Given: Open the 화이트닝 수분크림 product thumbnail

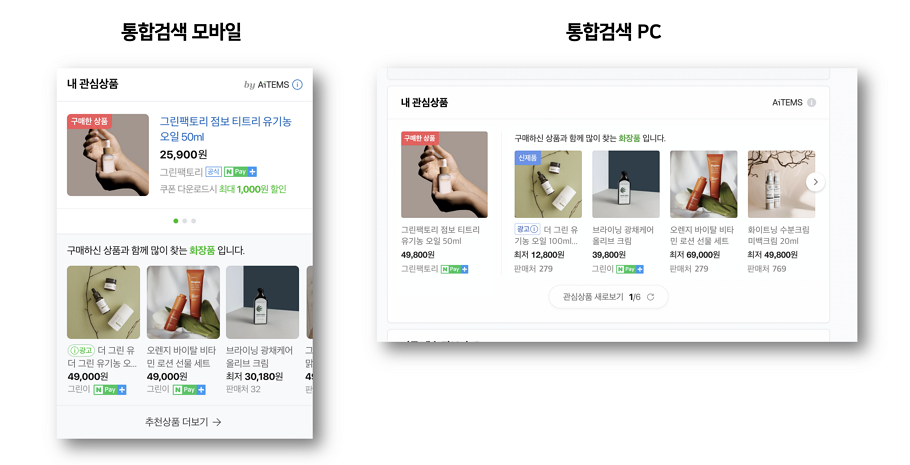Looking at the screenshot, I should pyautogui.click(x=781, y=184).
